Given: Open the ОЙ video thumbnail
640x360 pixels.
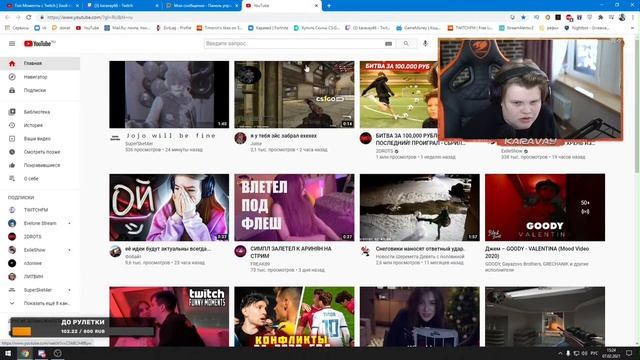Looking at the screenshot, I should pos(169,207).
